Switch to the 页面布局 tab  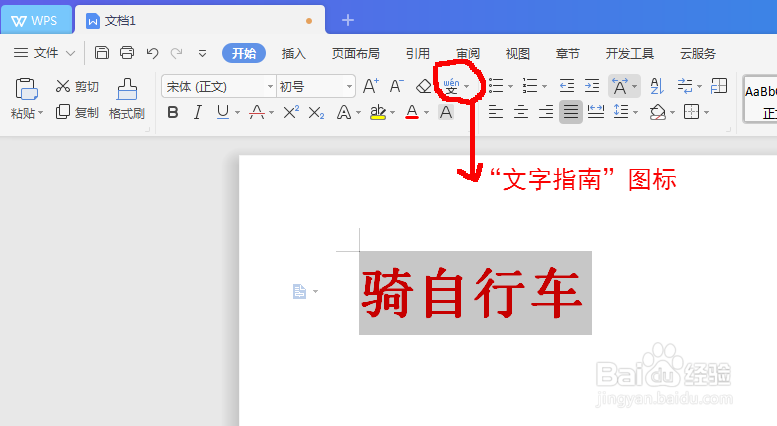(356, 53)
